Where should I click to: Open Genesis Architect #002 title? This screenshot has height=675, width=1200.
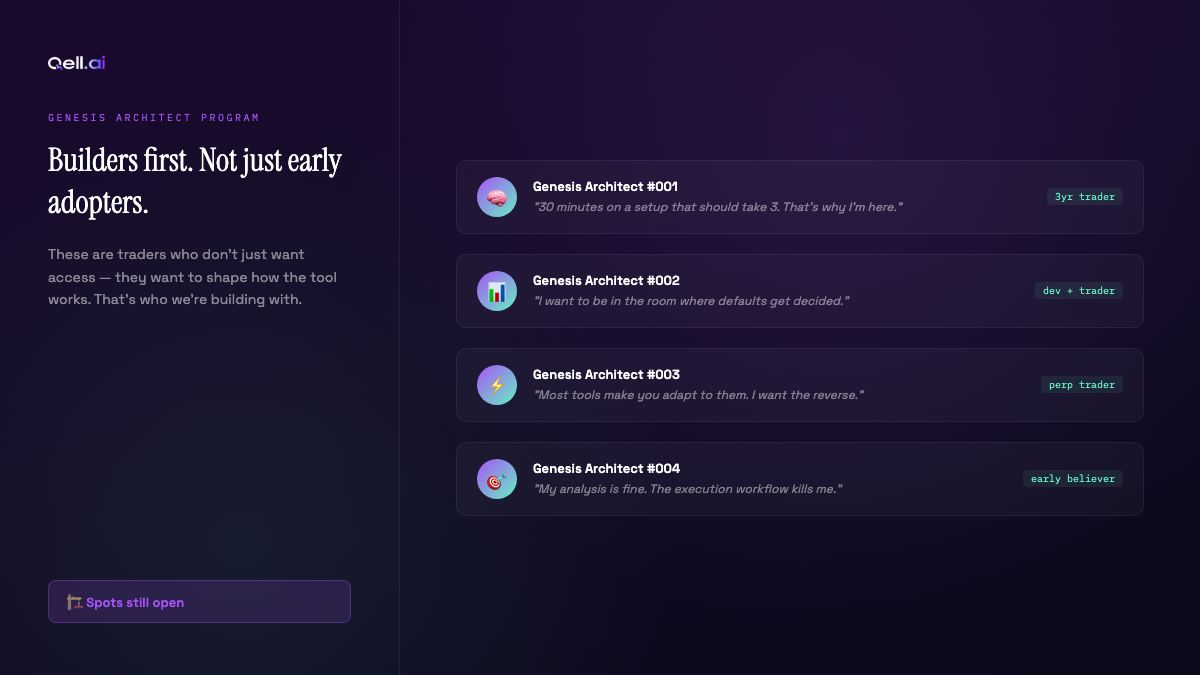point(606,281)
